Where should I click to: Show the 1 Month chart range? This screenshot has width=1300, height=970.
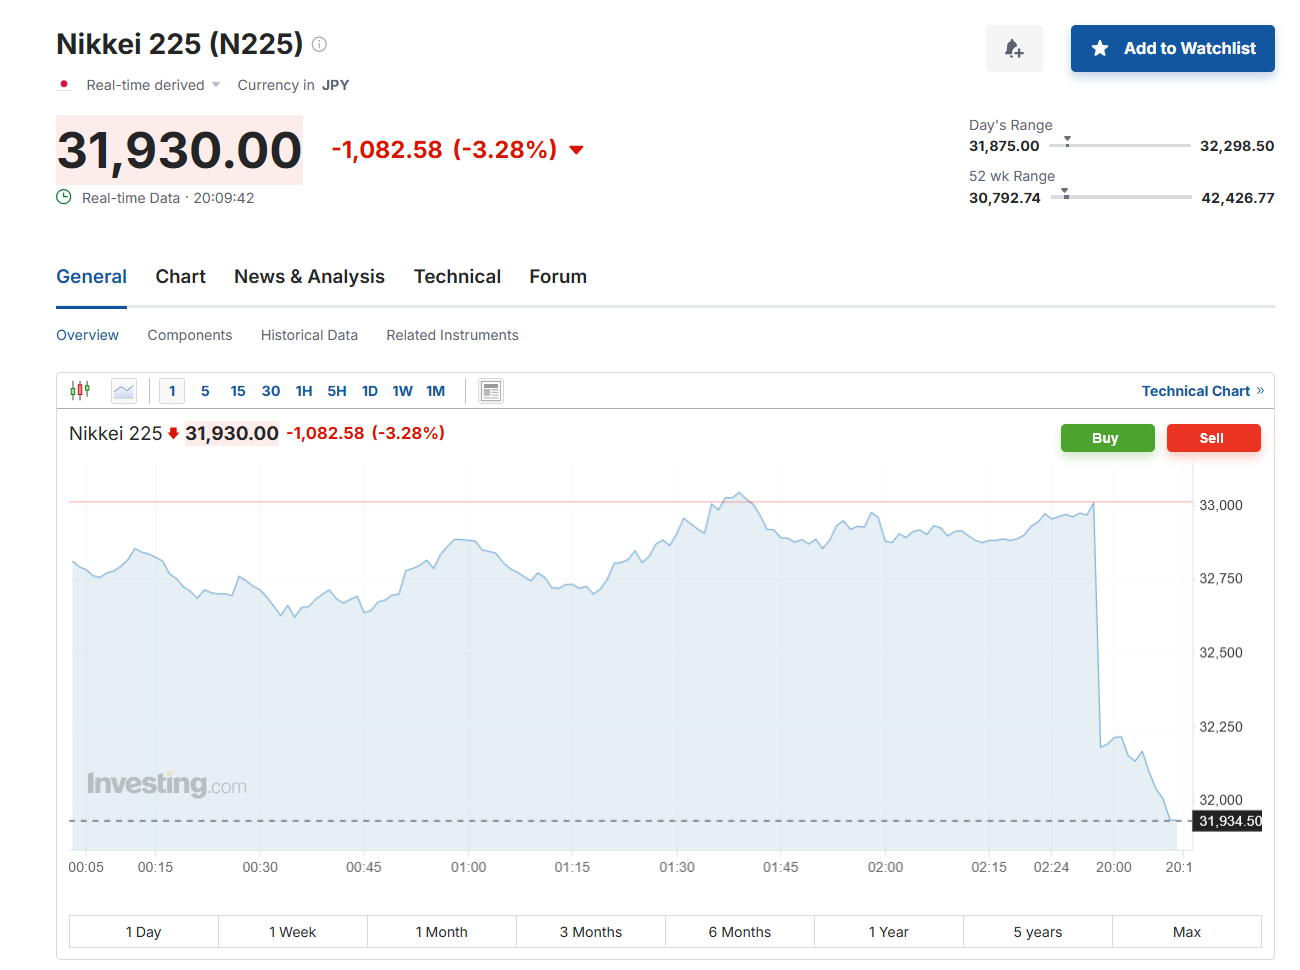pyautogui.click(x=442, y=931)
